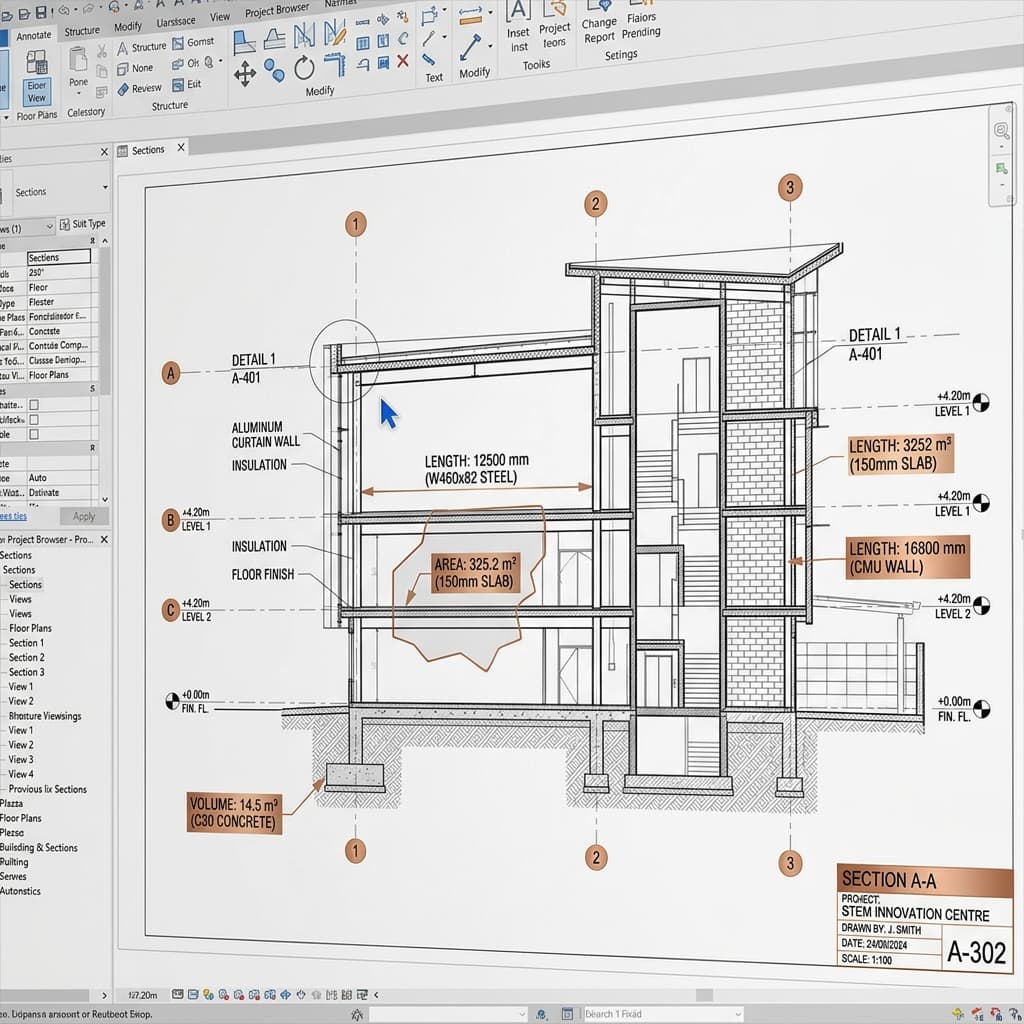
Task: Open the View ribbon tab
Action: [219, 17]
